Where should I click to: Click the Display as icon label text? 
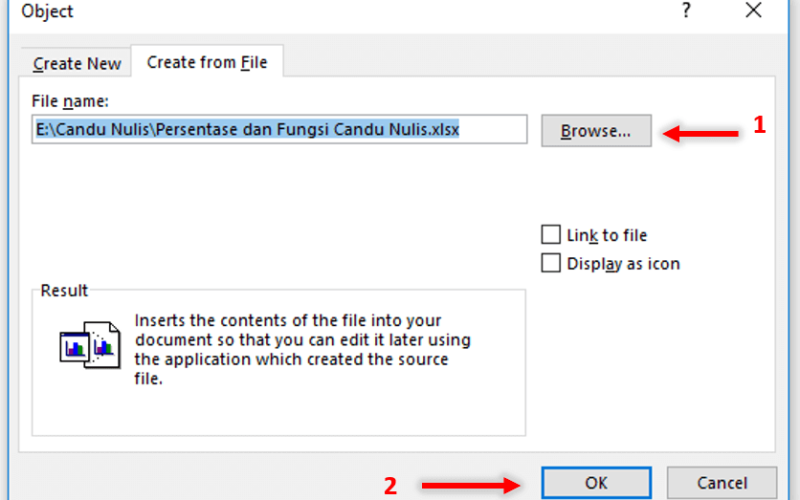pos(623,264)
